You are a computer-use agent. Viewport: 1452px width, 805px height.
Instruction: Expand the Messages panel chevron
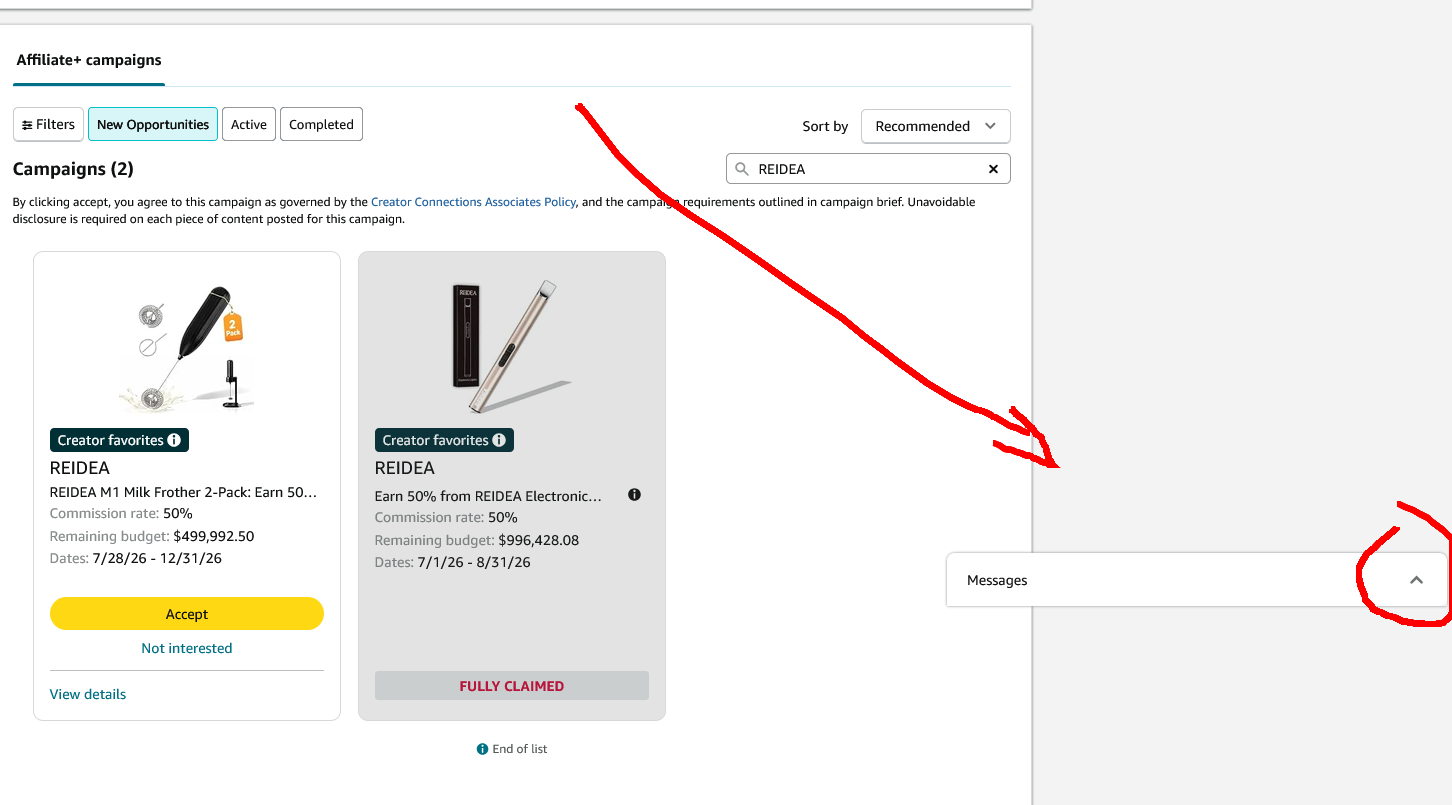tap(1416, 580)
